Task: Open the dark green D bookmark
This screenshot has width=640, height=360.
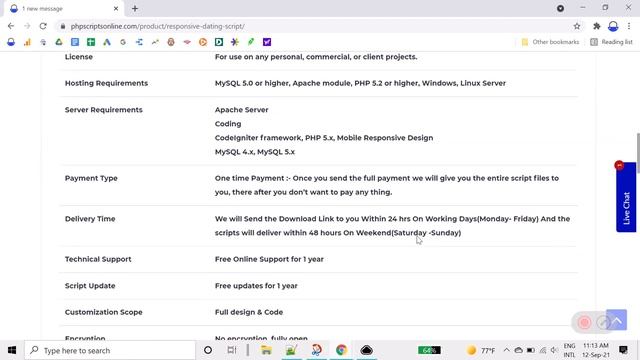Action: pos(219,42)
